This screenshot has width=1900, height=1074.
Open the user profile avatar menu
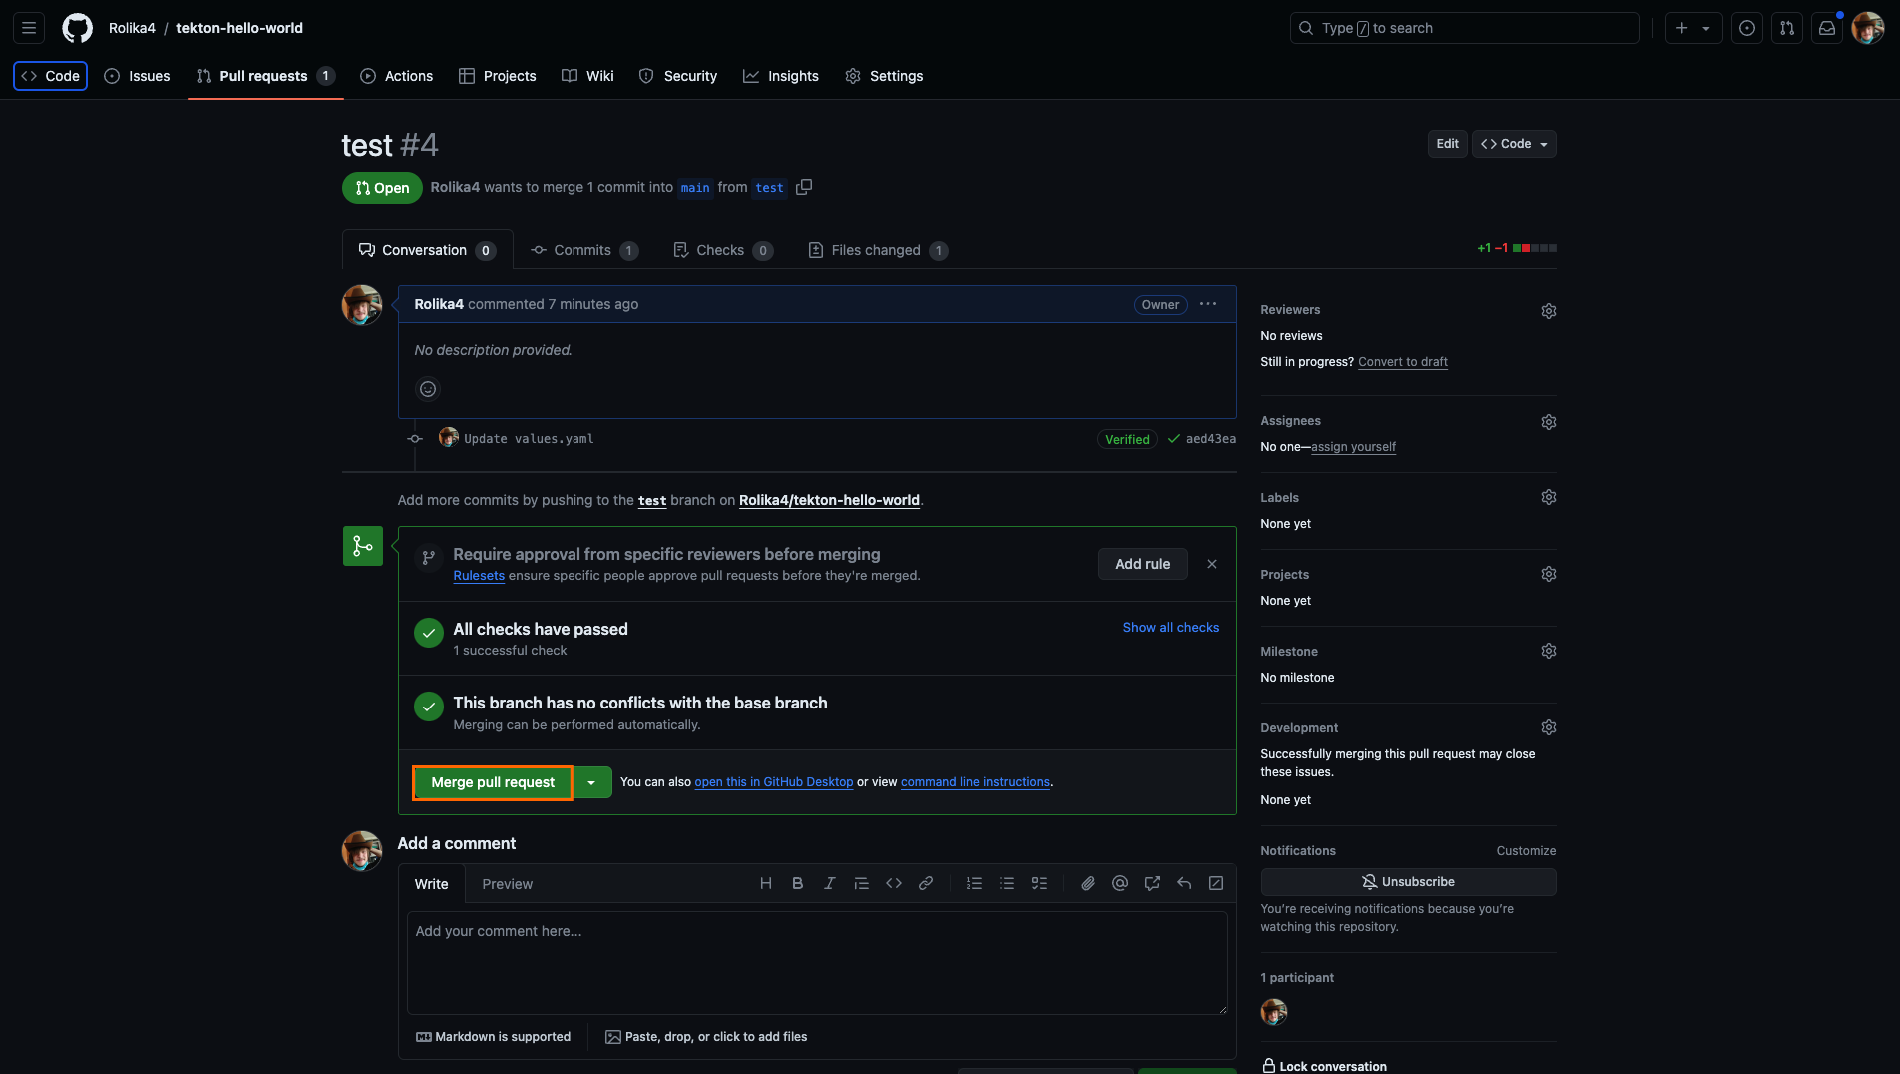tap(1868, 28)
